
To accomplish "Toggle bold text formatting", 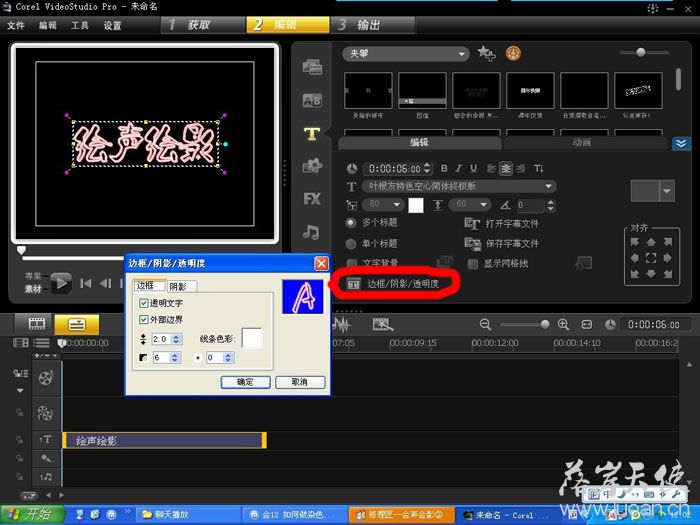I will tap(444, 168).
